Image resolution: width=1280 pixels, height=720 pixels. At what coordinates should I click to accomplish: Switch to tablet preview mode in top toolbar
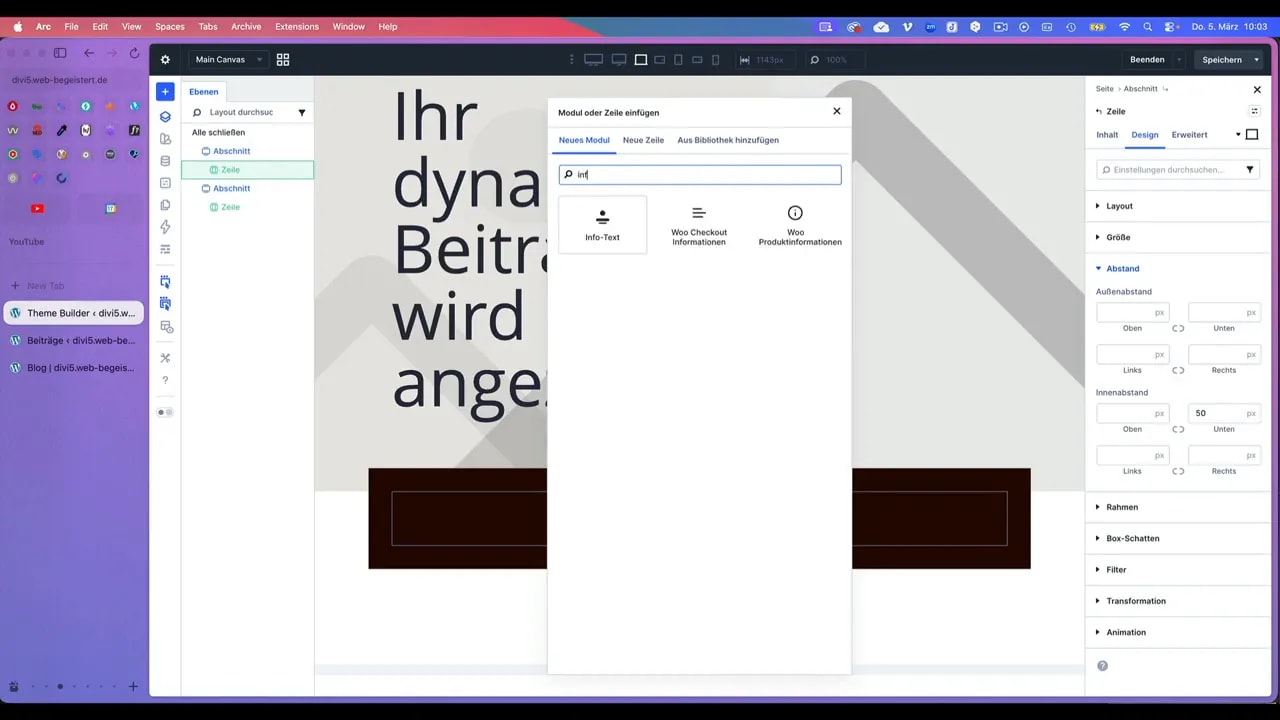[678, 60]
